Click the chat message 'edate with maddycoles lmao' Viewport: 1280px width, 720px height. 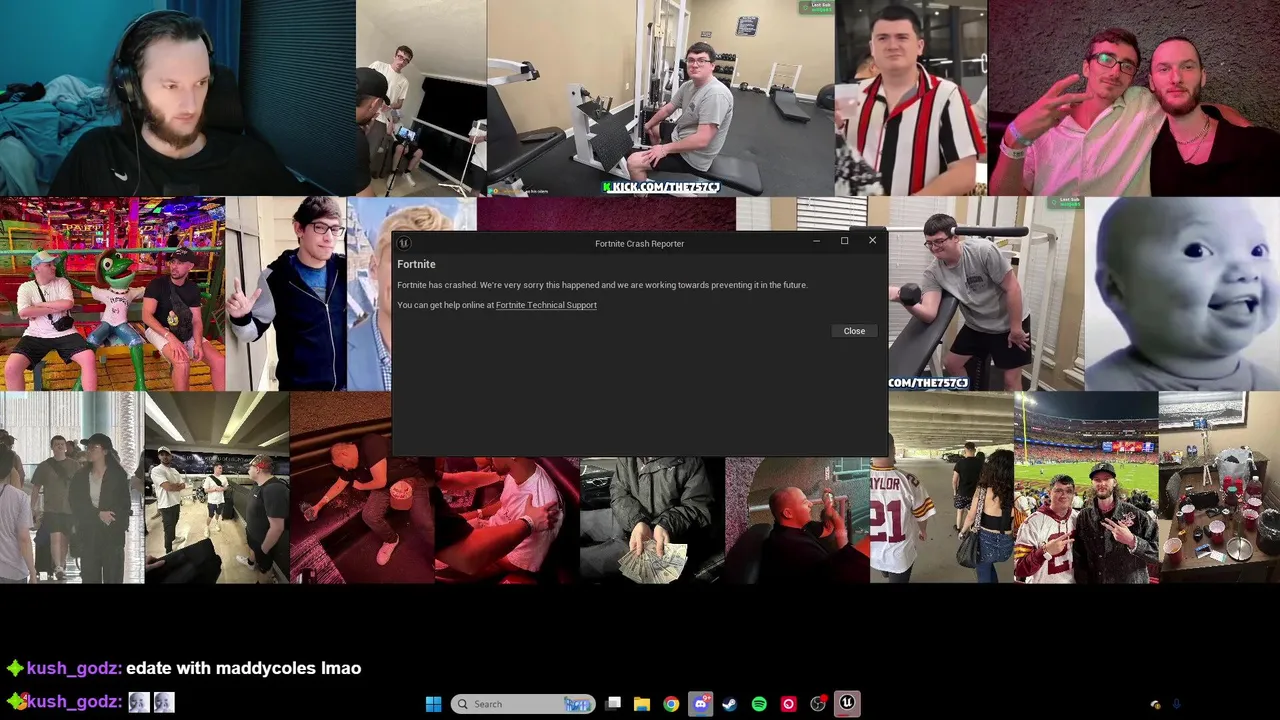(243, 668)
